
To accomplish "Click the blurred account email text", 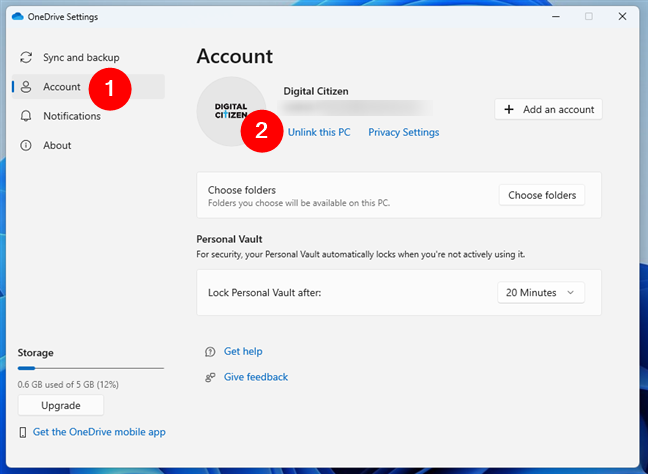I will tap(355, 107).
